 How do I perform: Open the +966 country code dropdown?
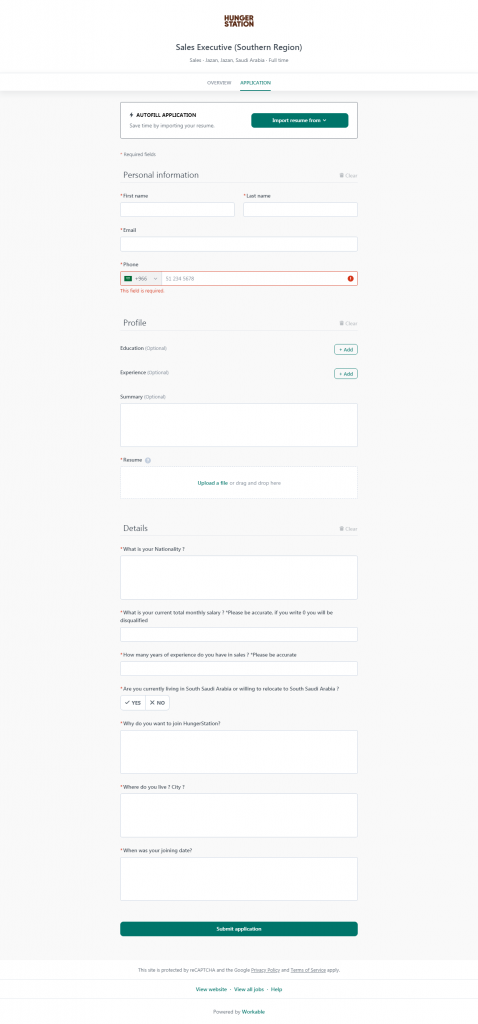(x=141, y=279)
